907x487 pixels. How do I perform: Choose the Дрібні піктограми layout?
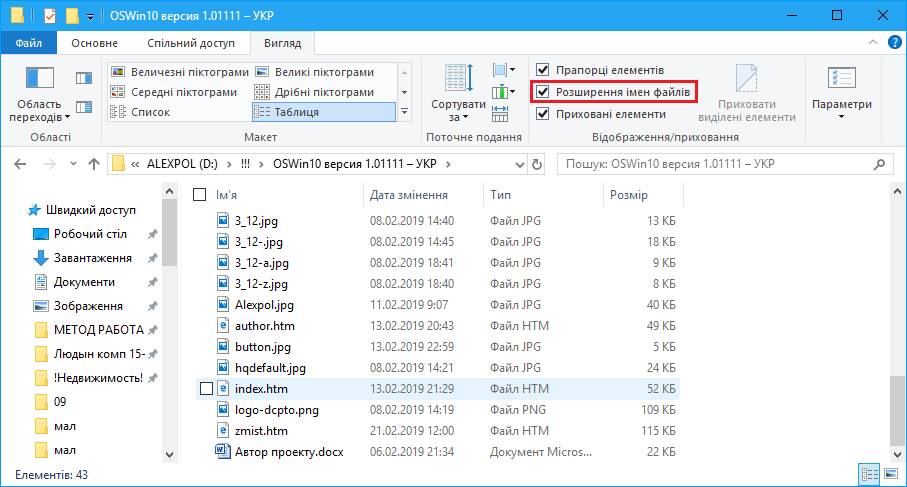(x=315, y=92)
